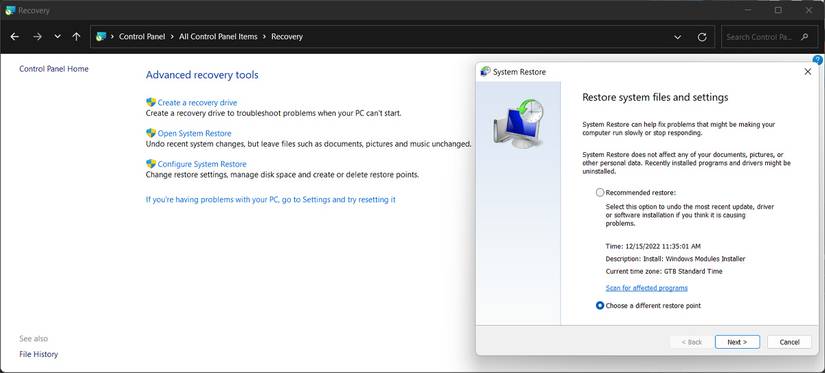Image resolution: width=825 pixels, height=373 pixels.
Task: Expand chevron after All Control Panel Items
Action: [265, 37]
